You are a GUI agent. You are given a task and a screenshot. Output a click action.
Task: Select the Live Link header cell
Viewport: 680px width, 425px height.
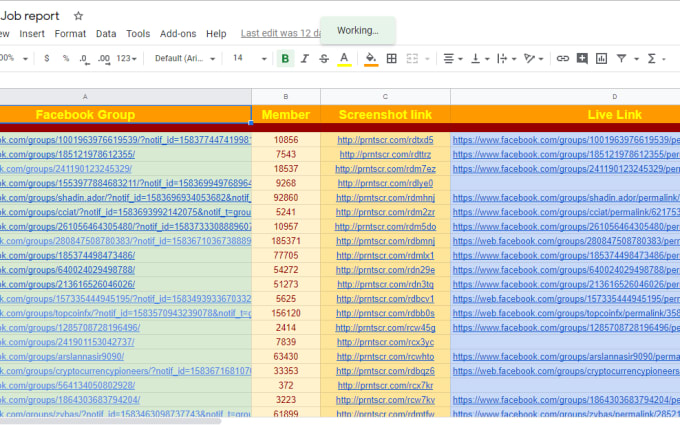pos(566,114)
